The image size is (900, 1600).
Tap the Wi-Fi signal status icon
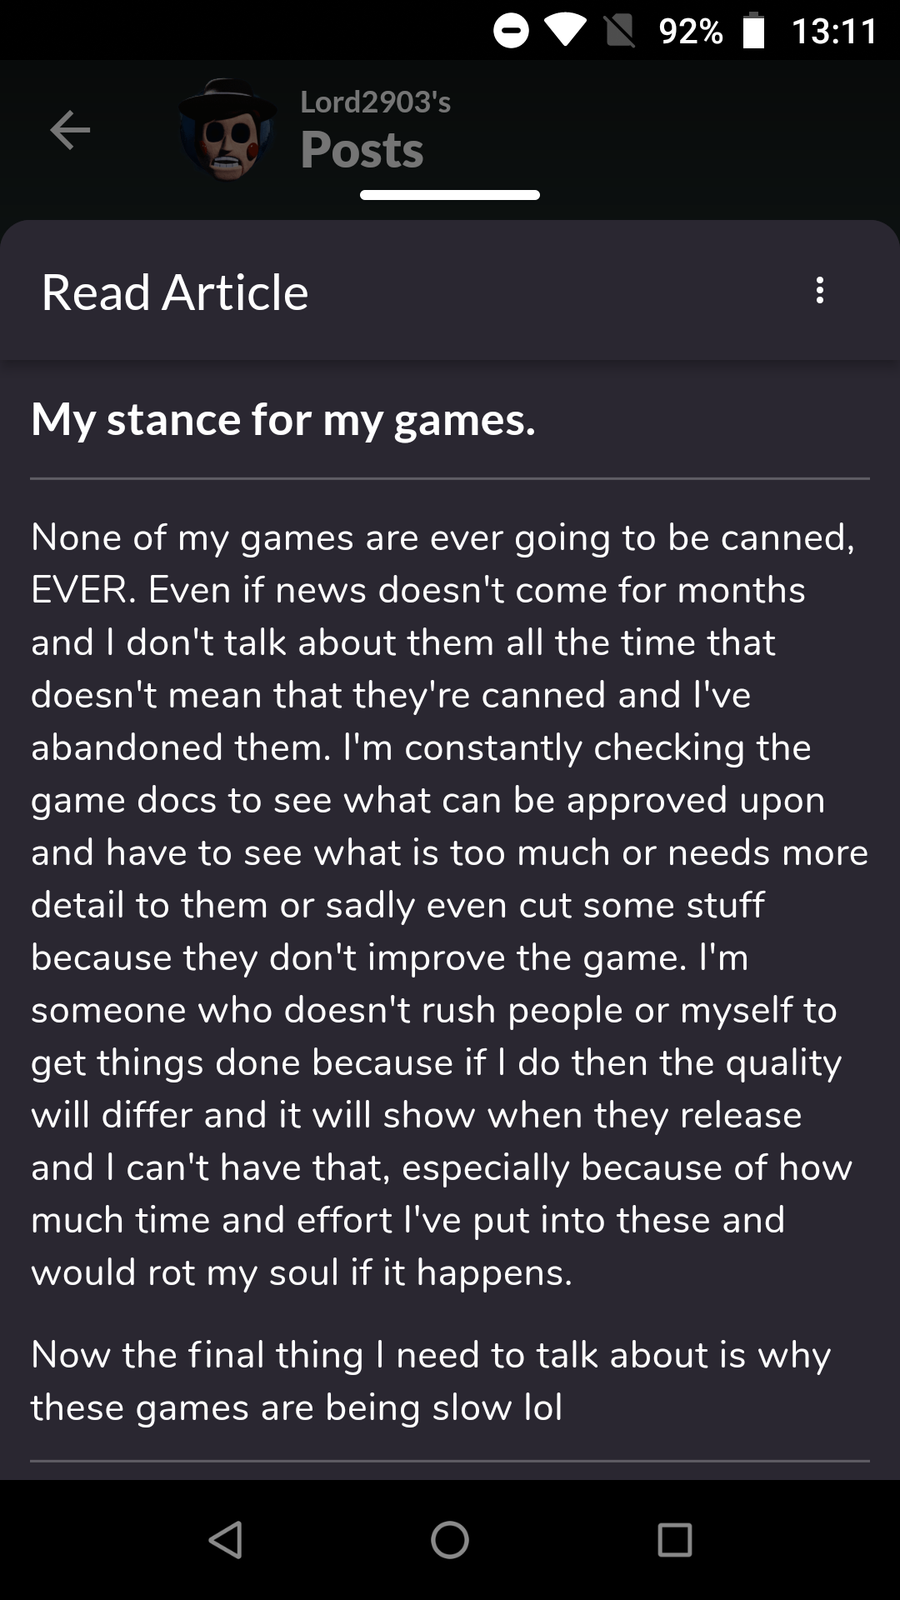[x=565, y=31]
